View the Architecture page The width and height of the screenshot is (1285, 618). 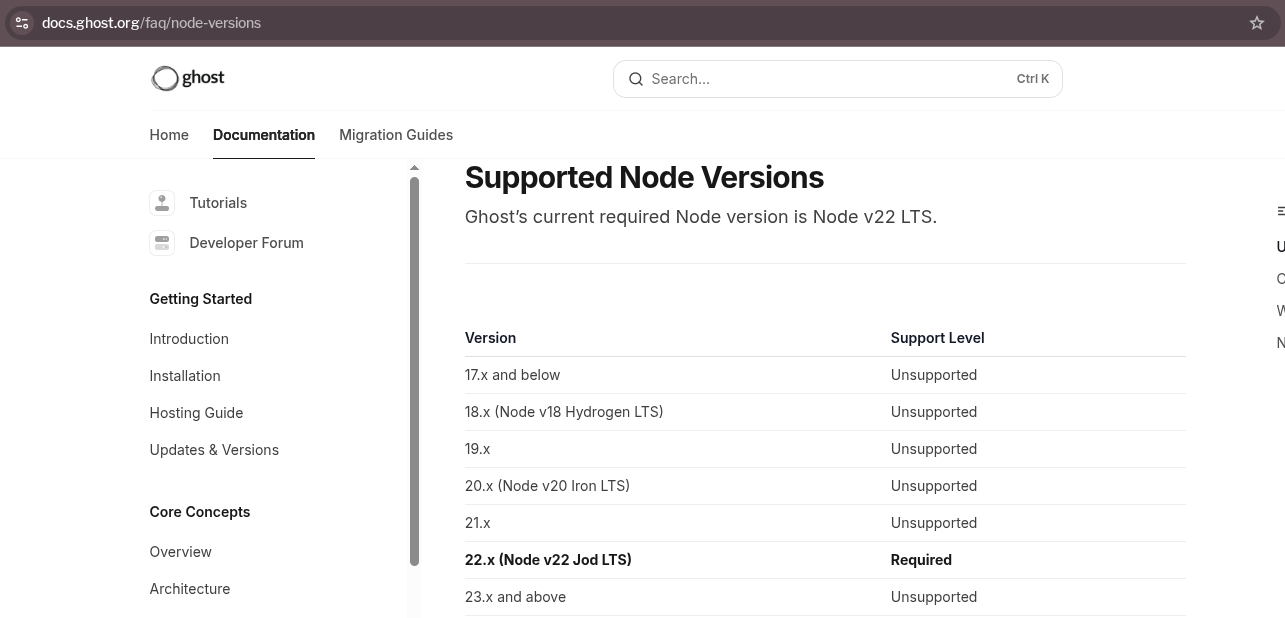[x=190, y=589]
